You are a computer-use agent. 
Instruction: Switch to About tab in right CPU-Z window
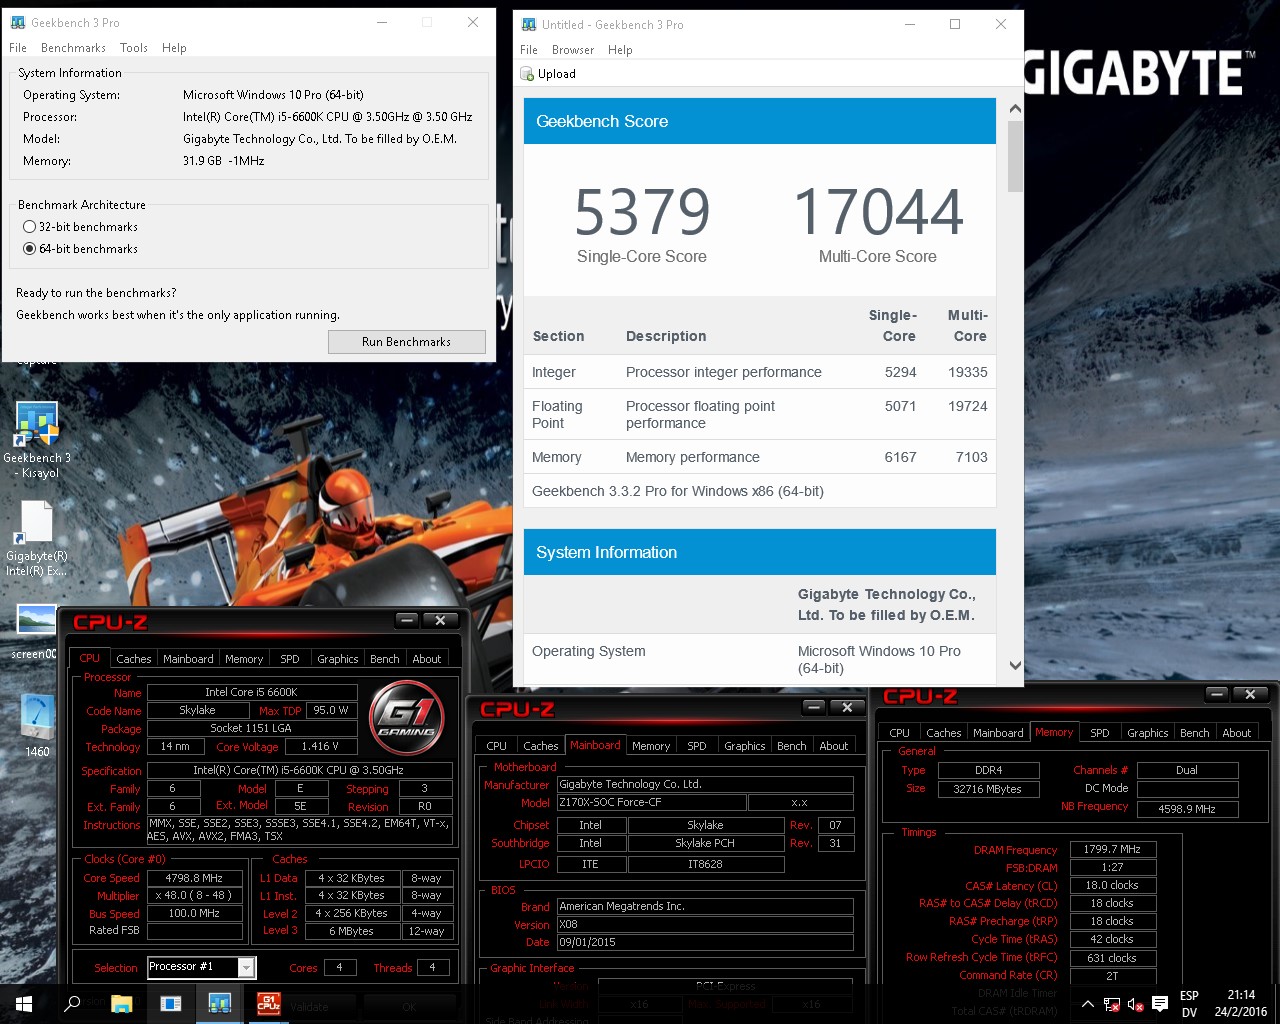click(x=1237, y=733)
